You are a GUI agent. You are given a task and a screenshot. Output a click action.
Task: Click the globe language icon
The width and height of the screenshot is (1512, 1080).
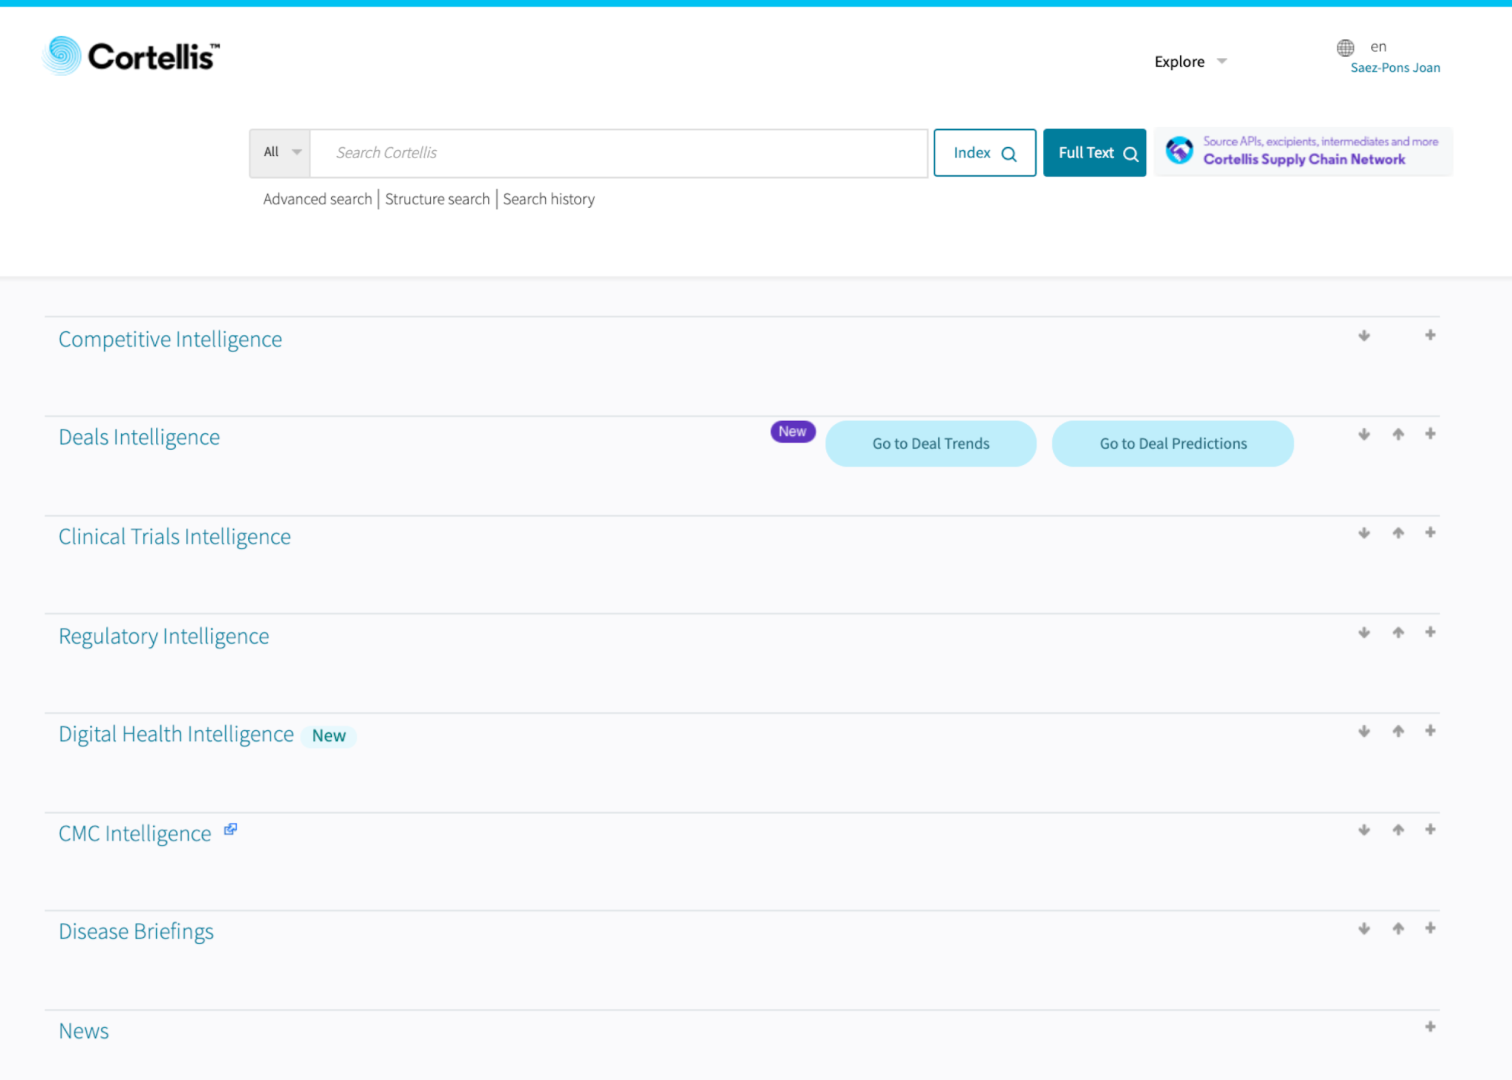[1345, 47]
